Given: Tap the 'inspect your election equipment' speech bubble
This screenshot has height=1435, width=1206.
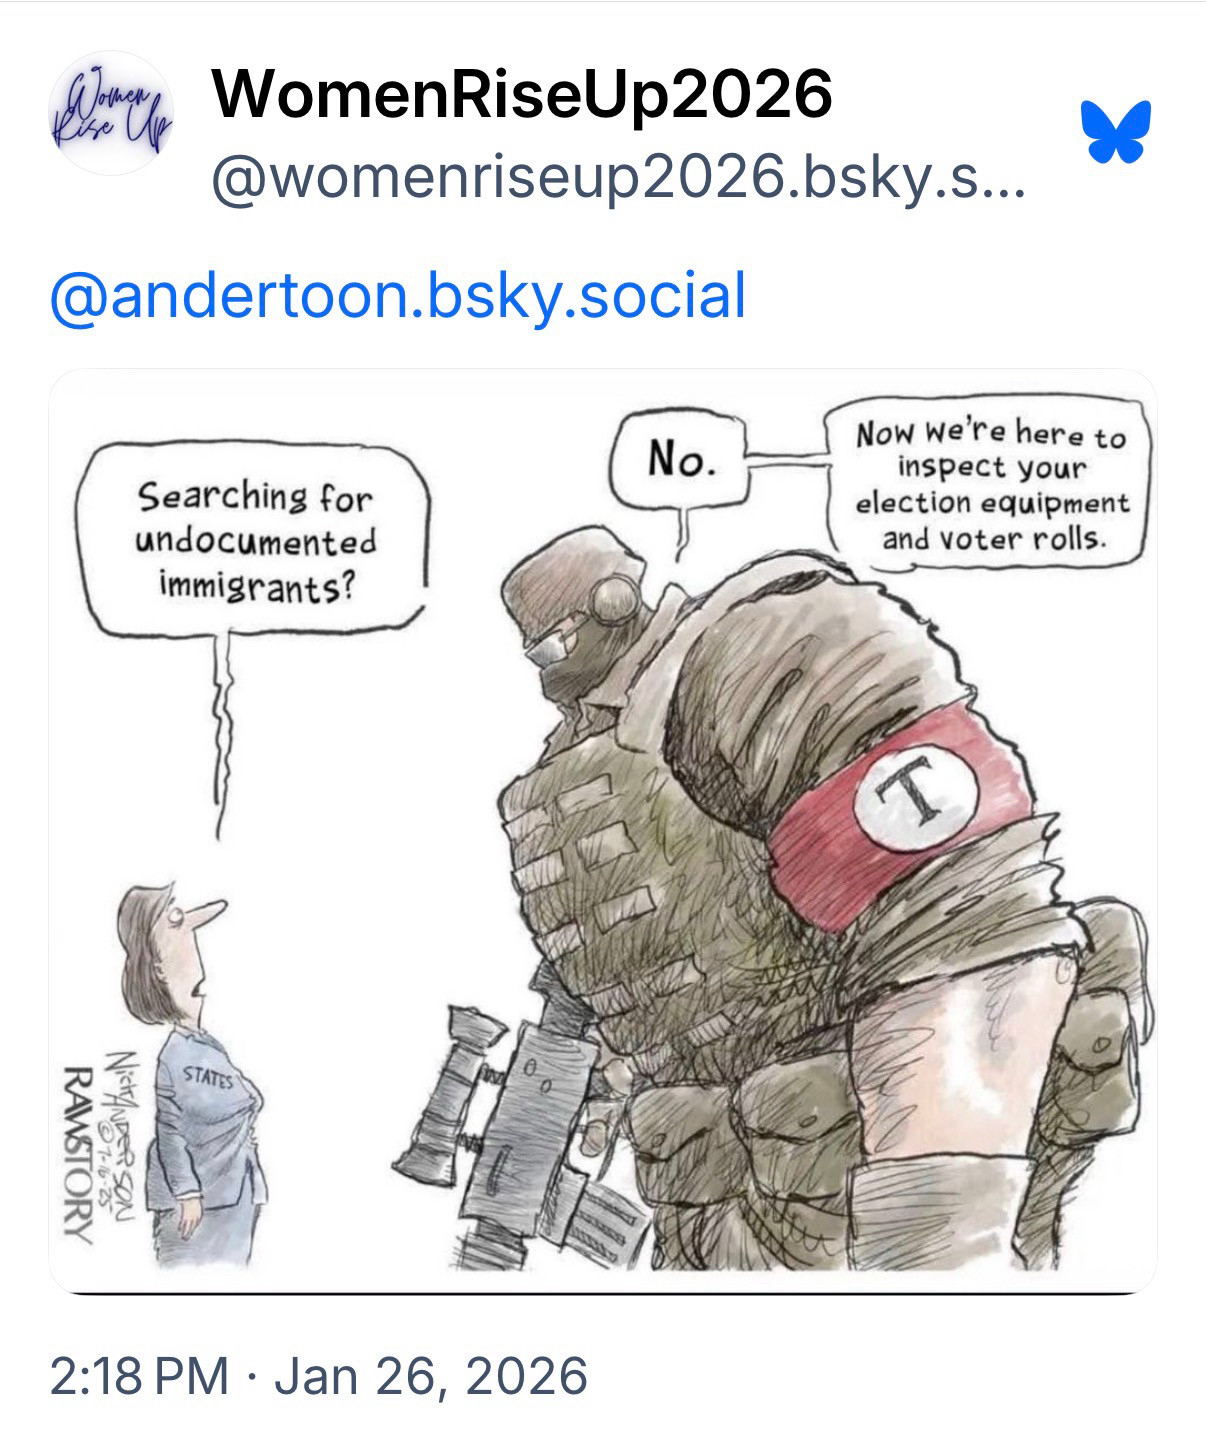Looking at the screenshot, I should pos(990,486).
